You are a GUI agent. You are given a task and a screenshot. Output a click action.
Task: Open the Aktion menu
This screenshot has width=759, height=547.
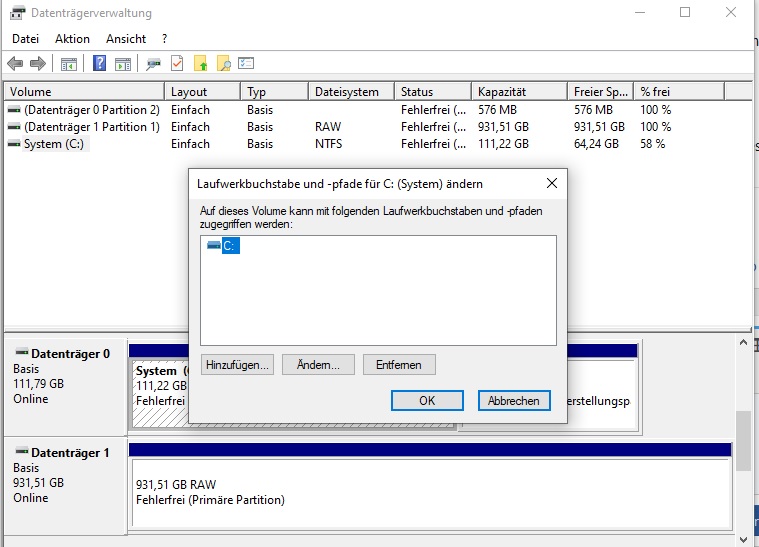72,39
